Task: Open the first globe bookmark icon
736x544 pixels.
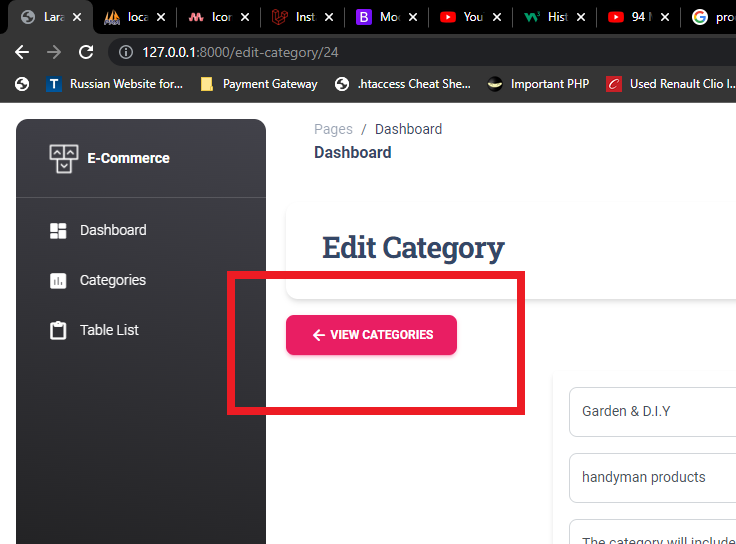Action: (22, 84)
